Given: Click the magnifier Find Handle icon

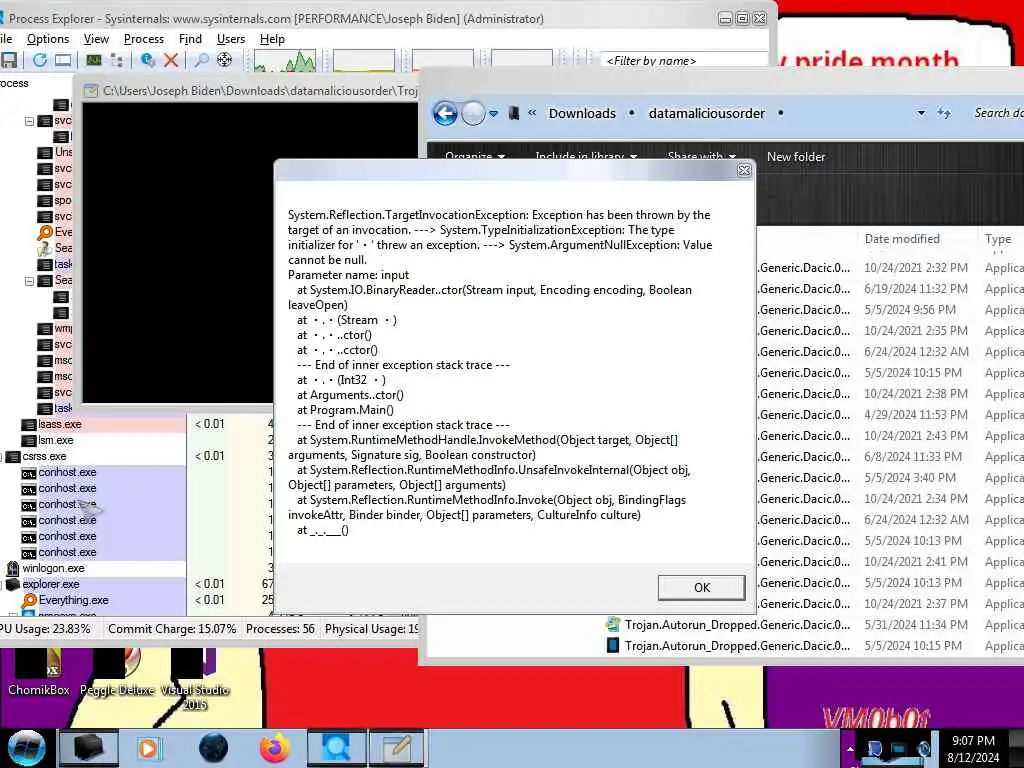Looking at the screenshot, I should click(202, 60).
